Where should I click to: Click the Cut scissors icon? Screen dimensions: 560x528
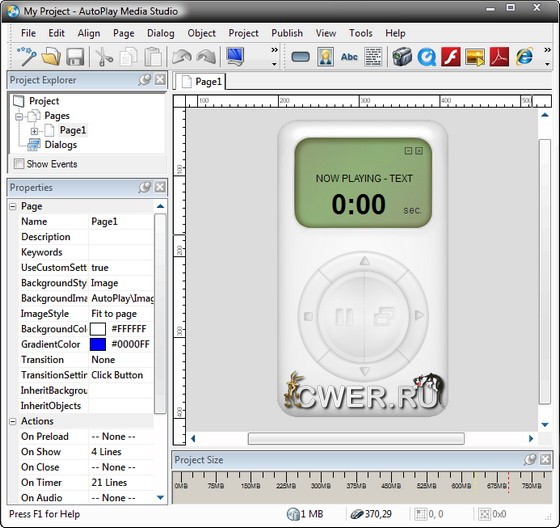(104, 56)
